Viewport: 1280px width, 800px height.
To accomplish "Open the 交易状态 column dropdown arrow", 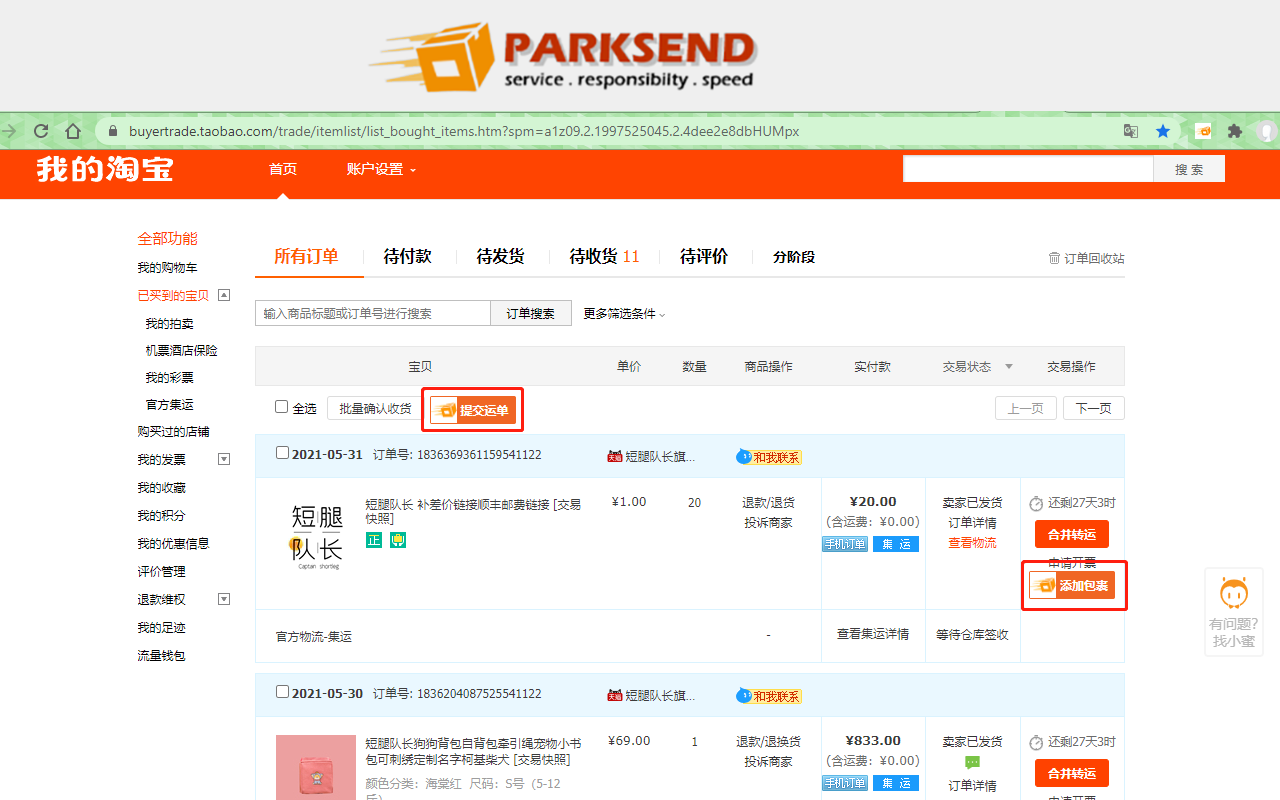I will click(1009, 367).
